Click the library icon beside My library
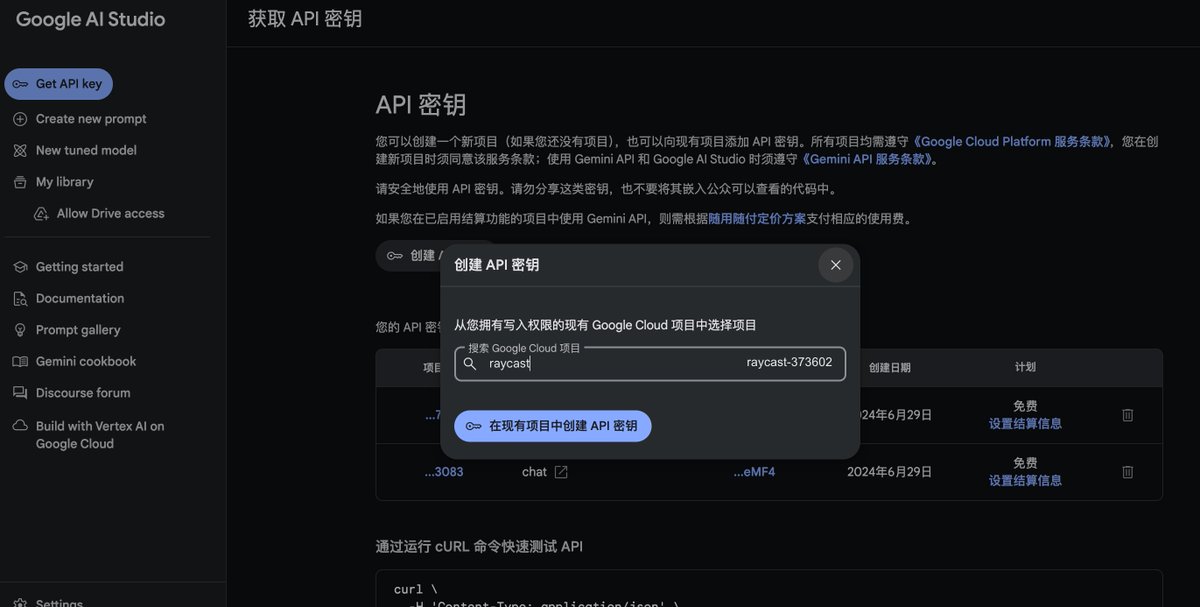 tap(20, 182)
